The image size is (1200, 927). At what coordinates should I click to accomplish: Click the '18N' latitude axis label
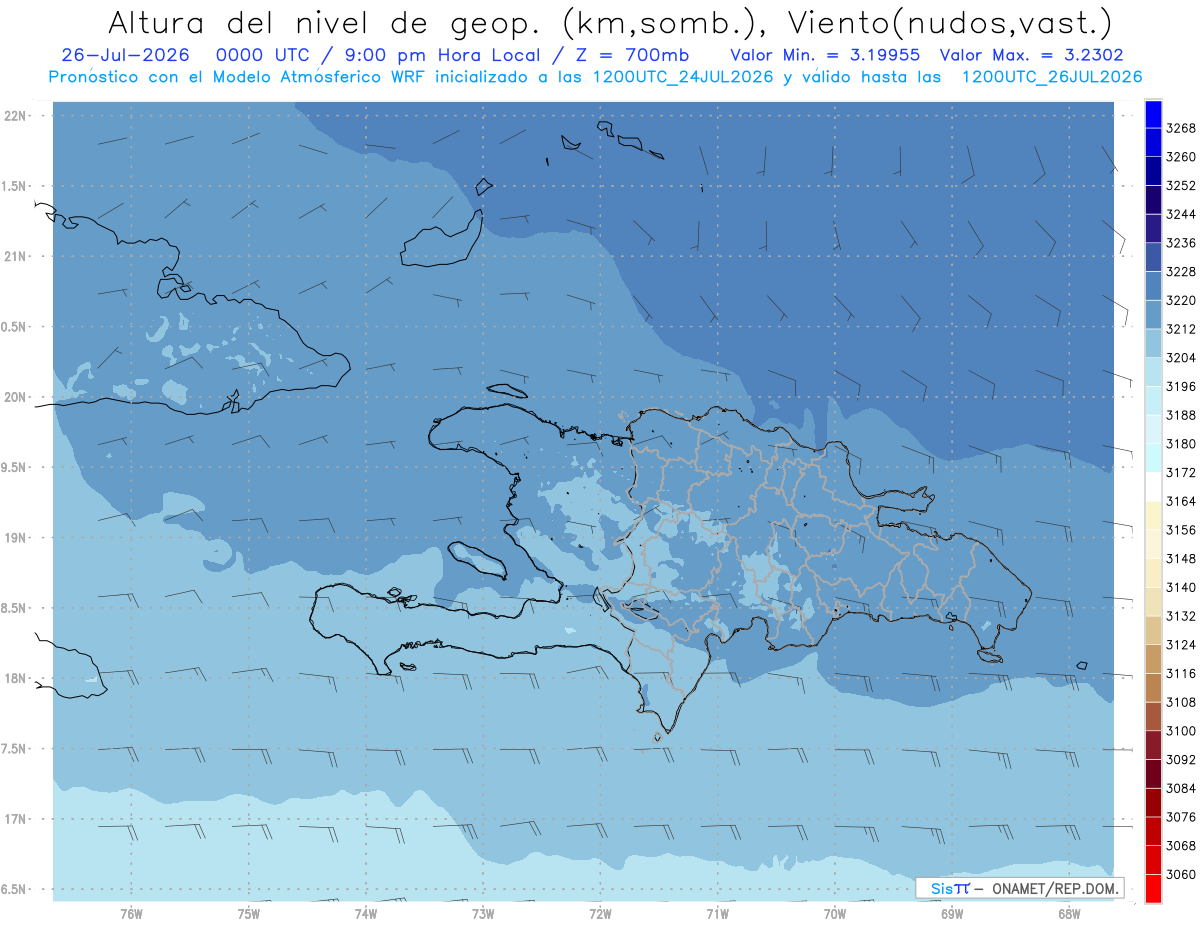click(x=15, y=678)
